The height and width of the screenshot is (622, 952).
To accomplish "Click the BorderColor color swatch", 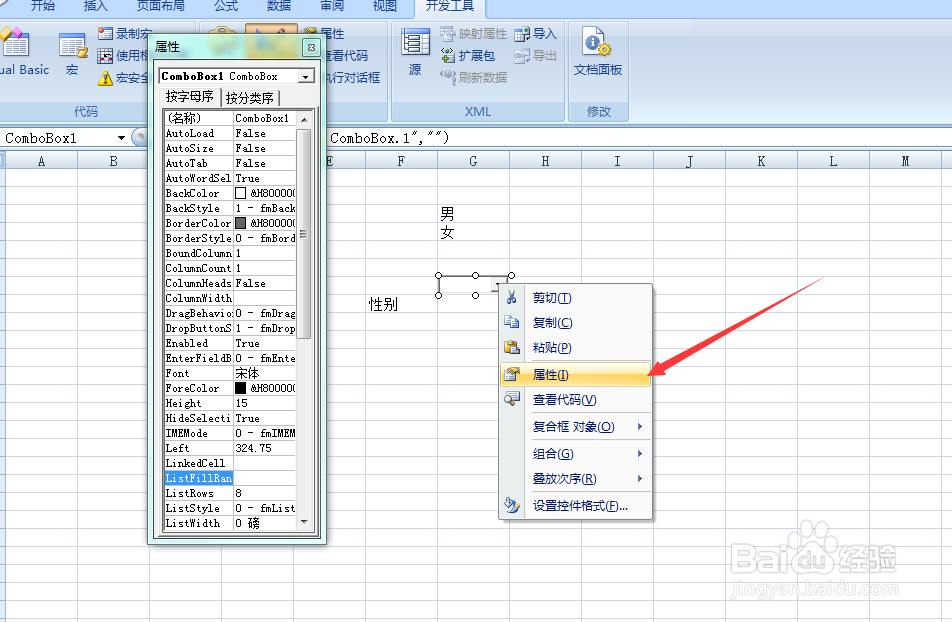I will [x=240, y=223].
